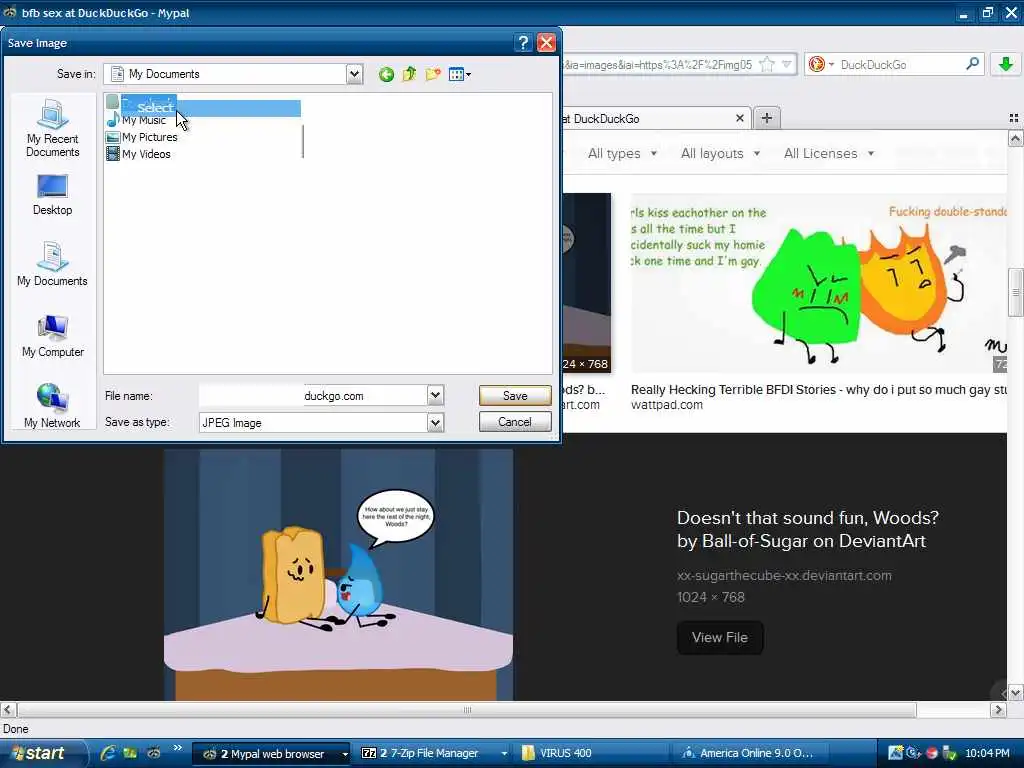This screenshot has width=1024, height=768.
Task: Click the horizontal scrollbar thumb
Action: (x=467, y=709)
